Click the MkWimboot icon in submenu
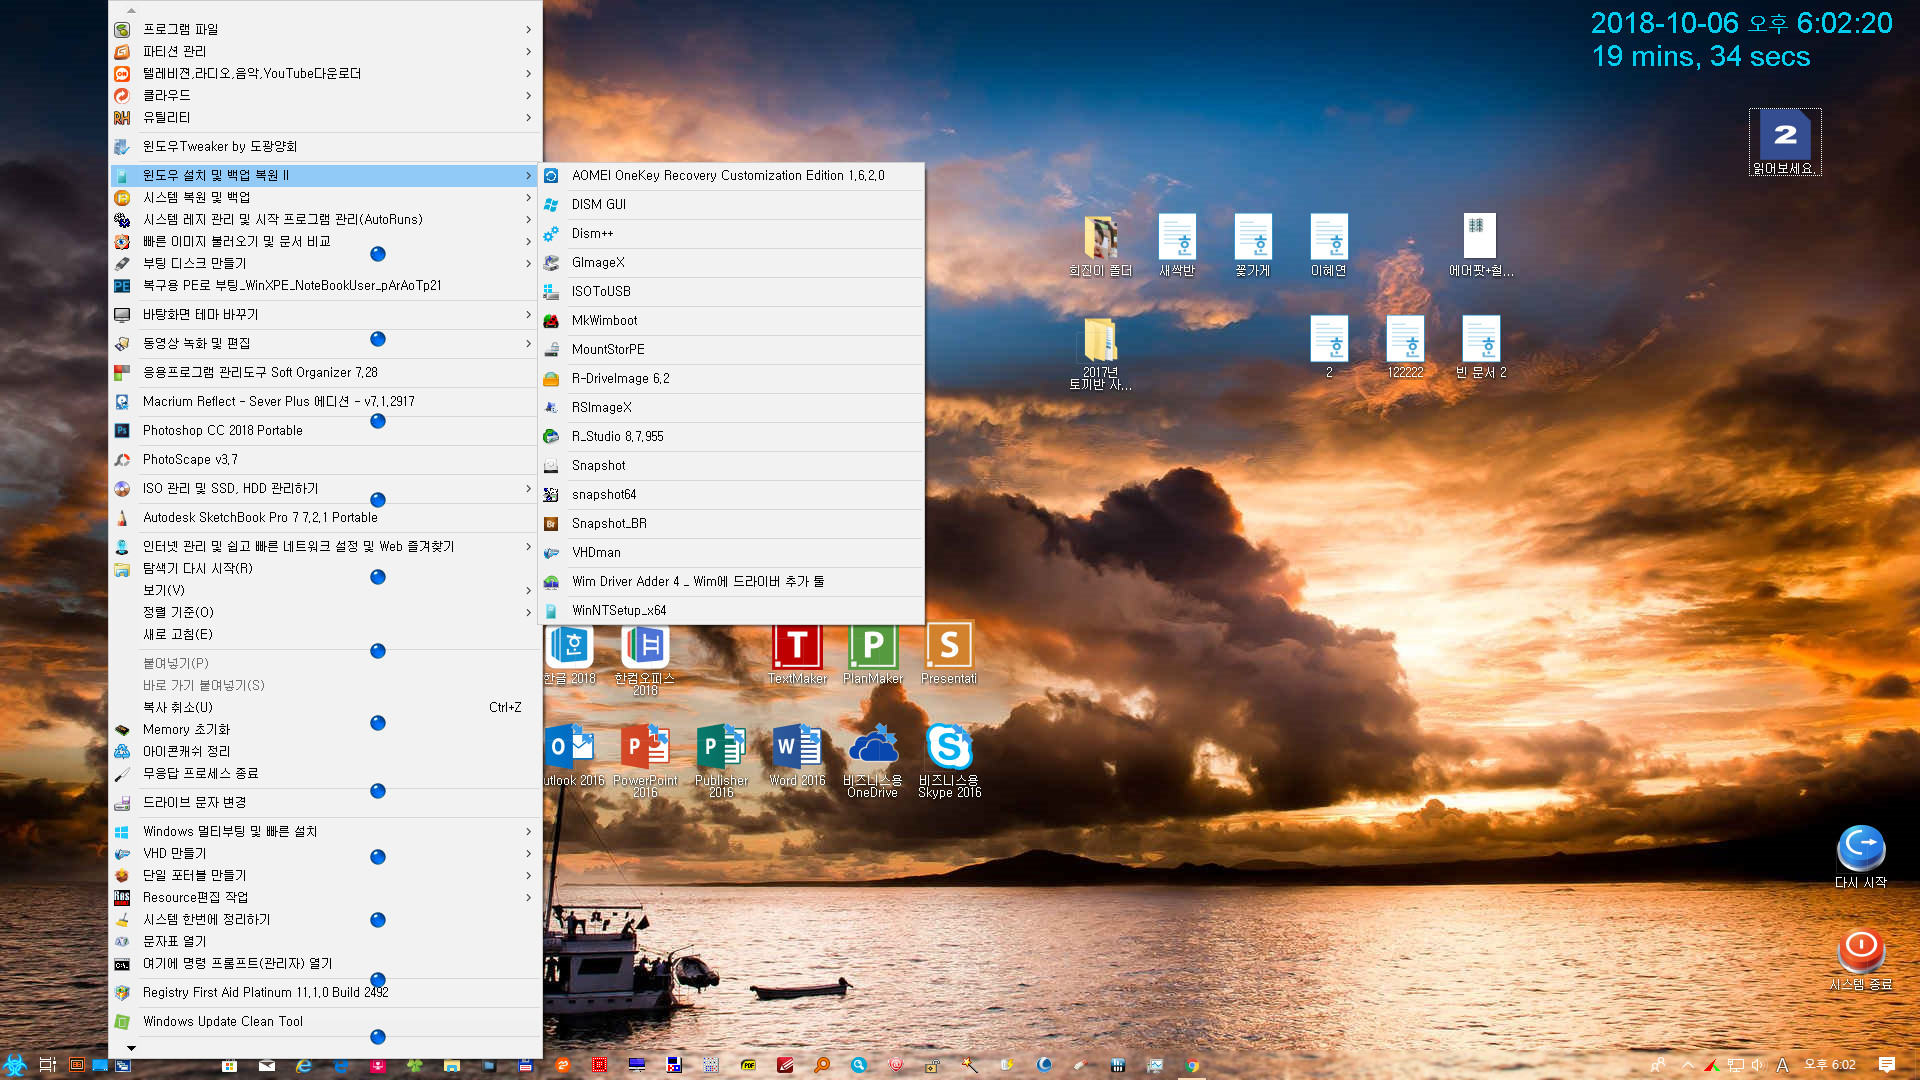This screenshot has width=1920, height=1080. [551, 321]
